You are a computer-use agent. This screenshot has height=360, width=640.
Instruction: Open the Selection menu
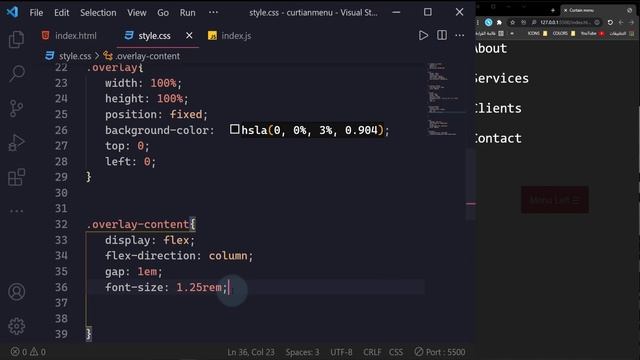point(98,13)
